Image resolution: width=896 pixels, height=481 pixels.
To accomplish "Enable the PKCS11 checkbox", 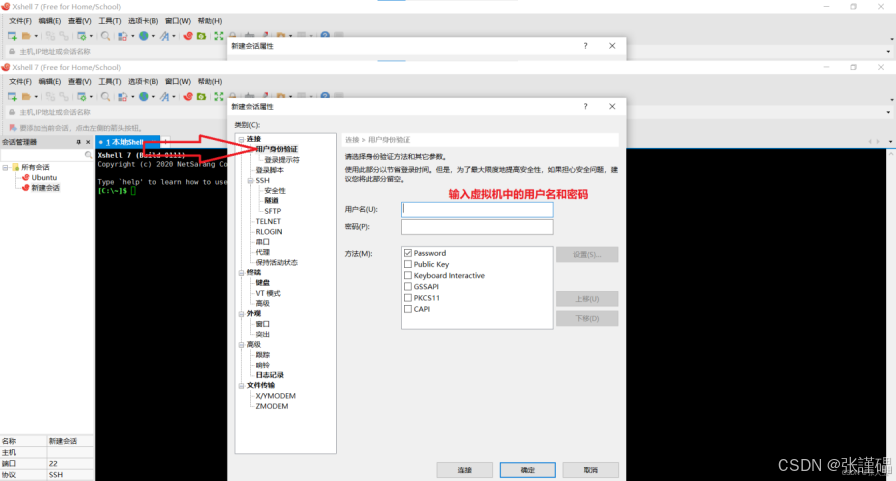I will click(408, 298).
